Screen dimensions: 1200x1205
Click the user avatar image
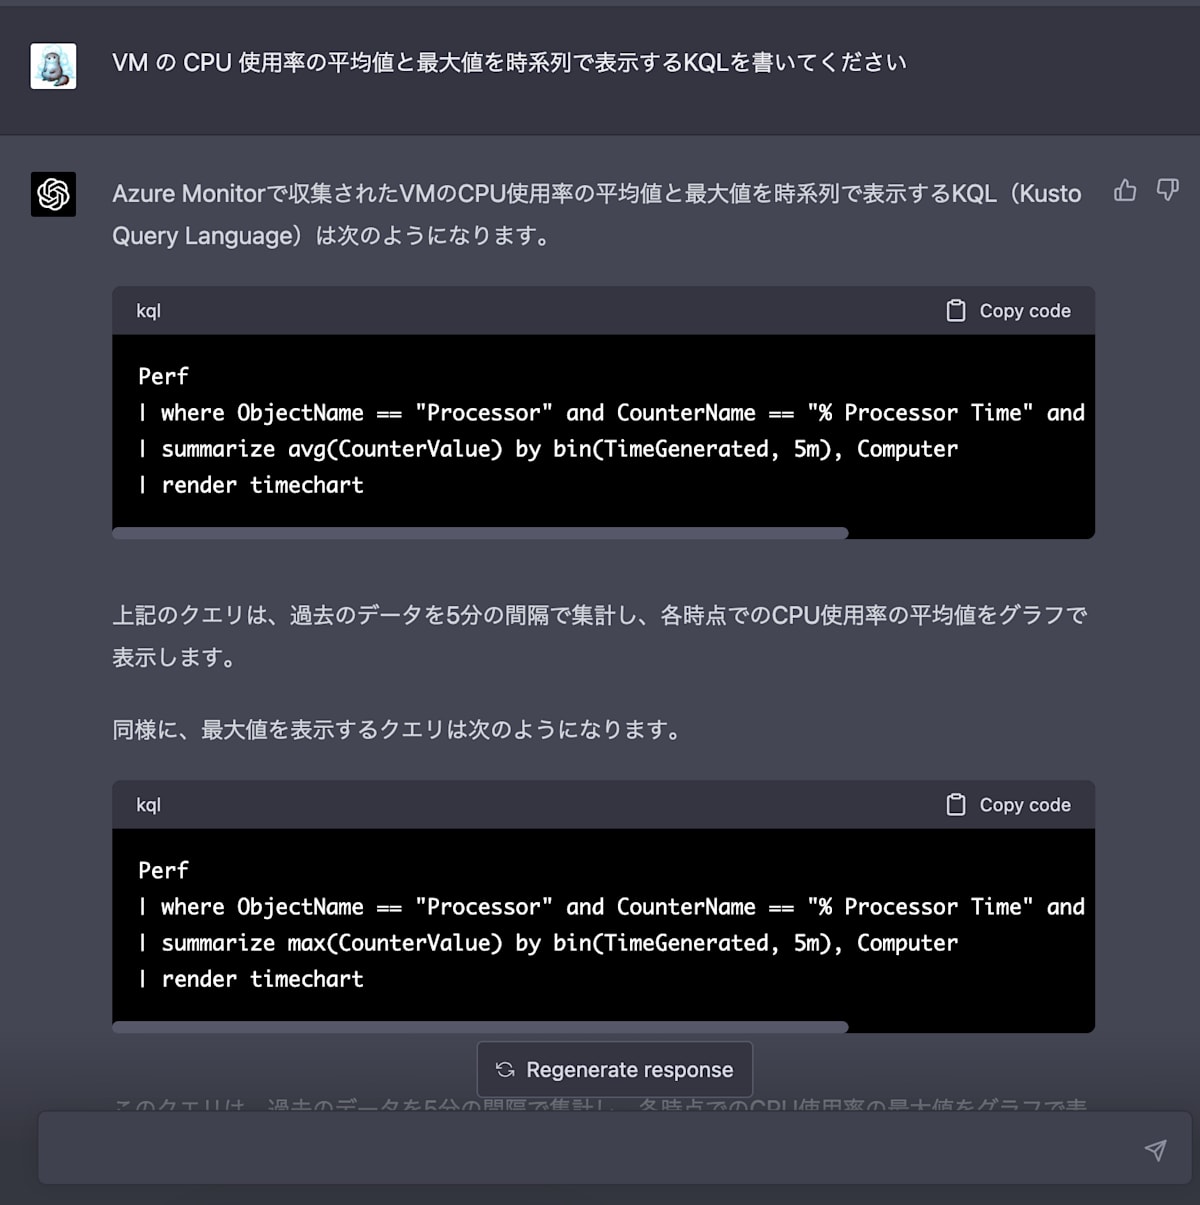(x=53, y=66)
